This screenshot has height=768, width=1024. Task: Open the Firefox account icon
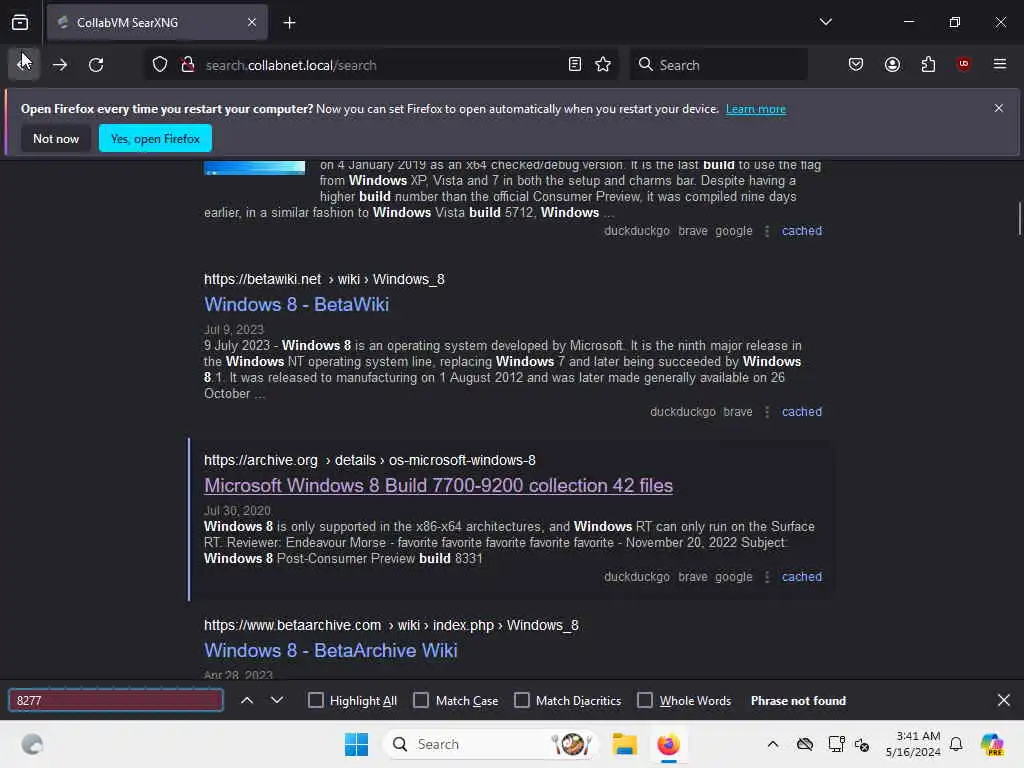[892, 65]
